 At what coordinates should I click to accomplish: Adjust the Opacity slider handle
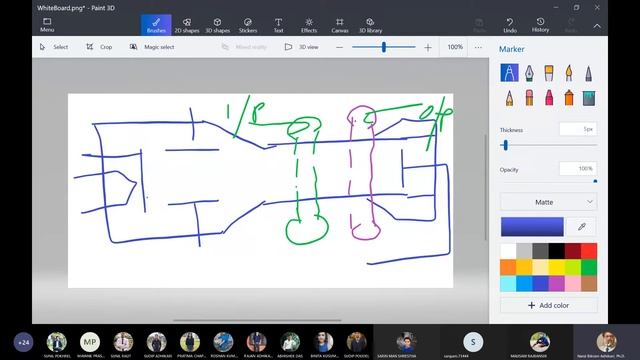tap(595, 181)
